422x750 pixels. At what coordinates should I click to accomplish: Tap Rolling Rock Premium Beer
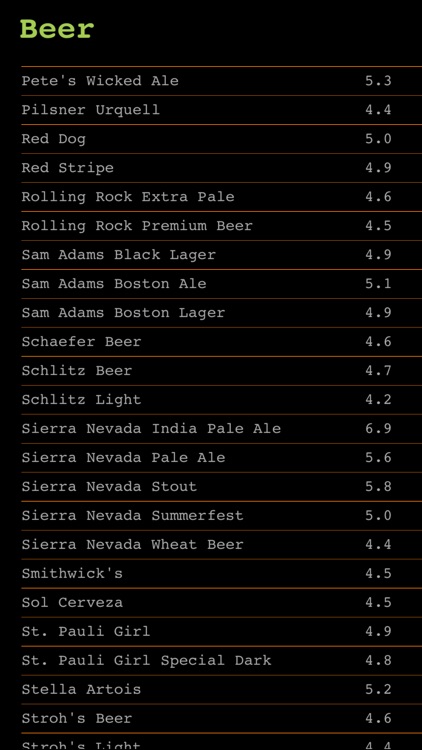222,226
